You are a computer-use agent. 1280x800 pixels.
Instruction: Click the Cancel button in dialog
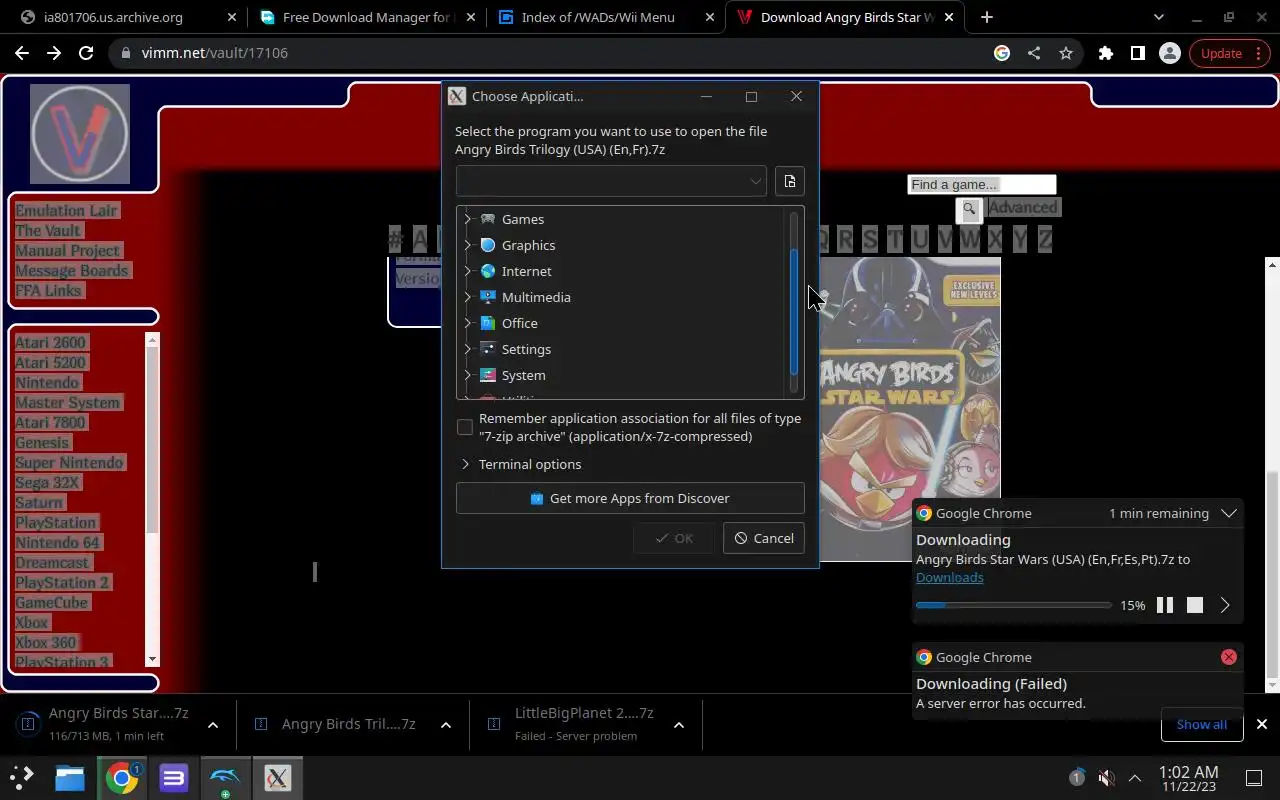pyautogui.click(x=764, y=538)
